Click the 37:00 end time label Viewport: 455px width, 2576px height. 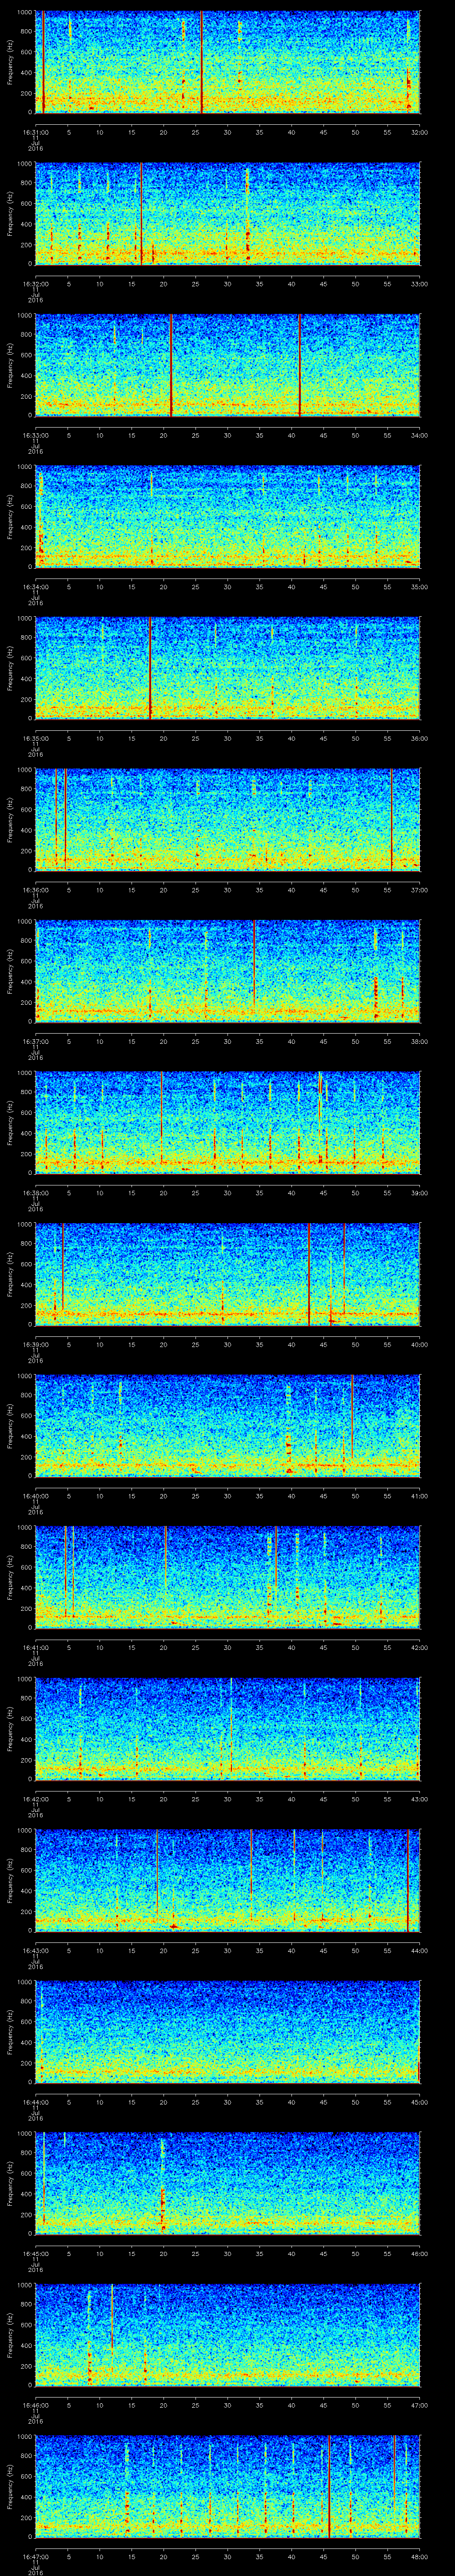[x=419, y=890]
